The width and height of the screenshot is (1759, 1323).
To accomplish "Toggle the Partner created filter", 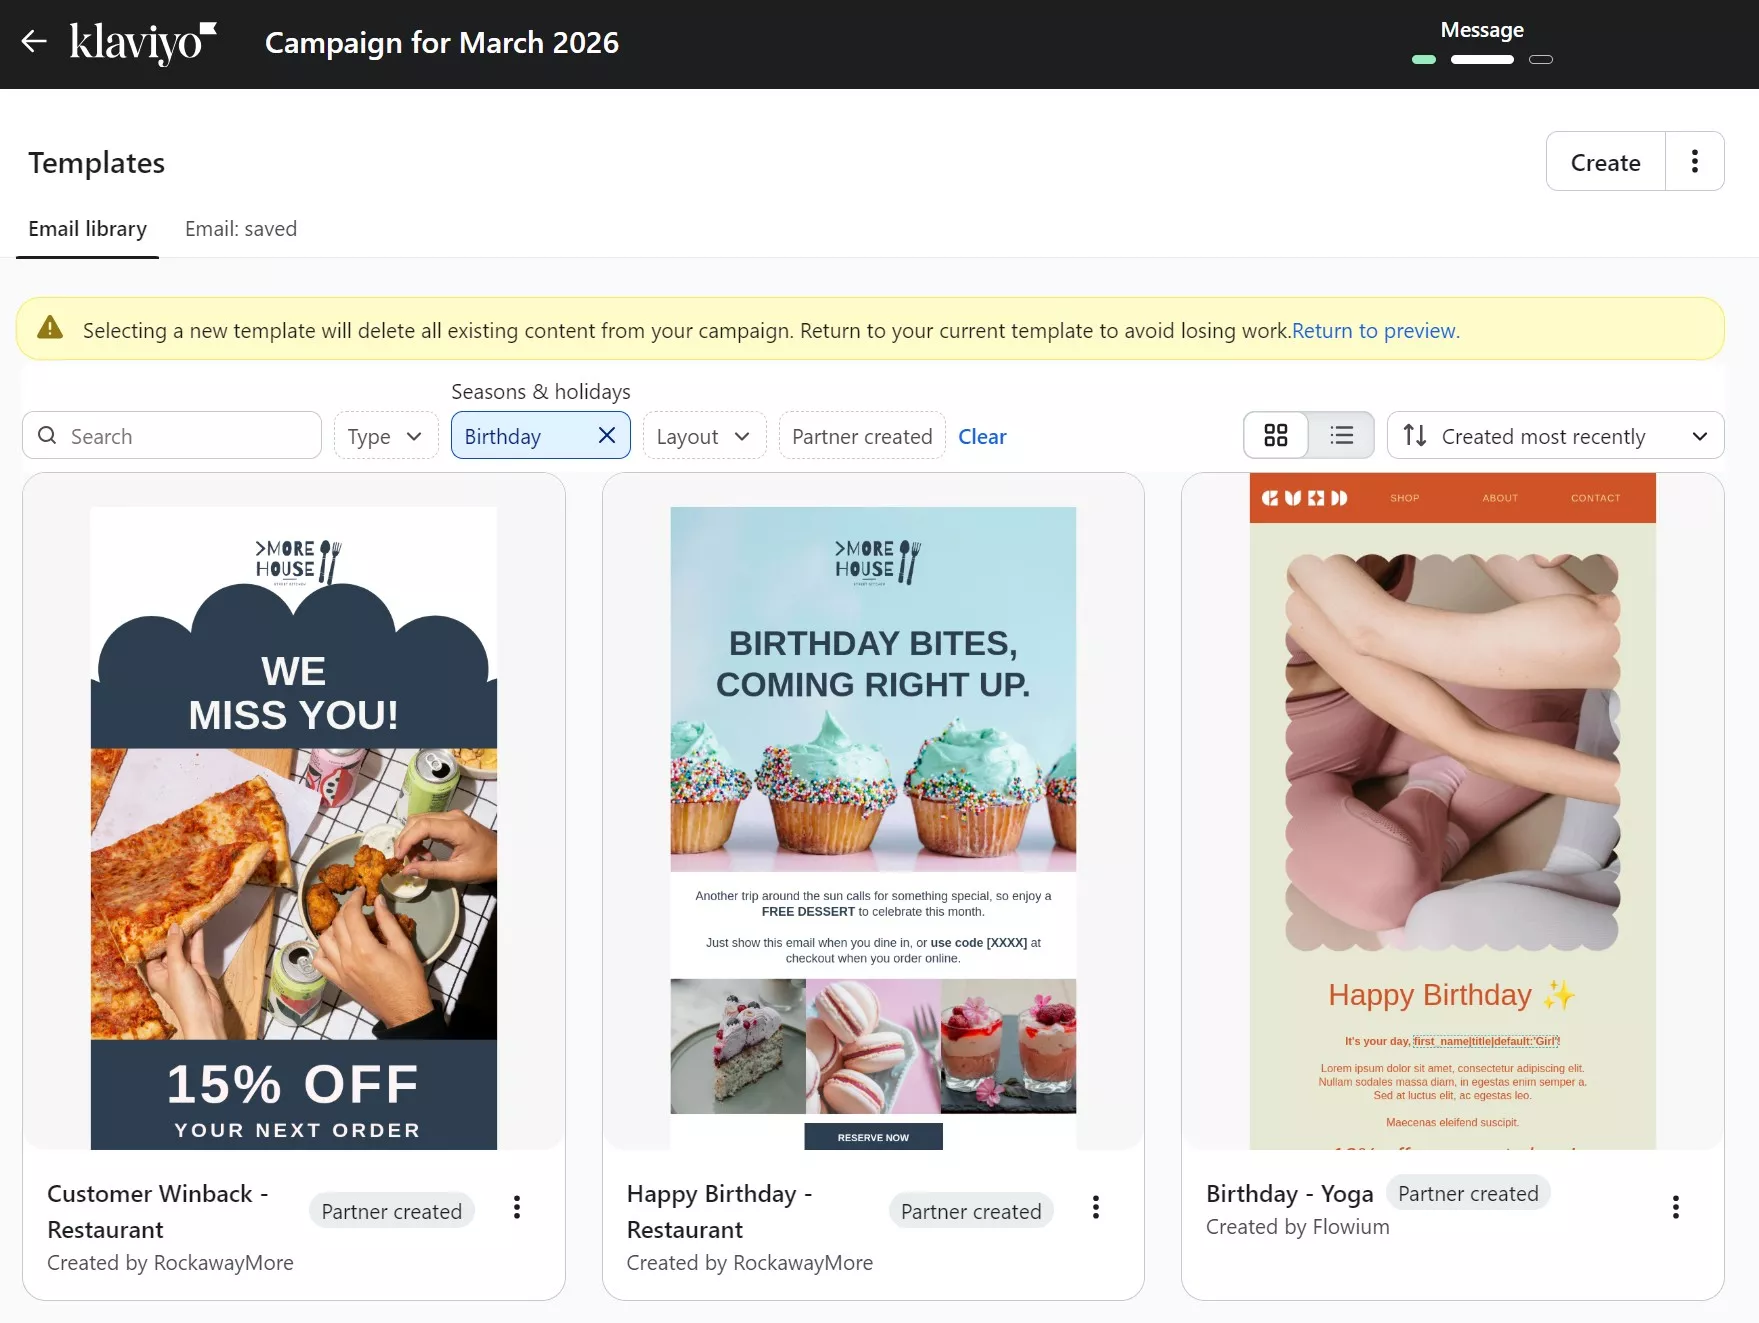I will pos(861,436).
